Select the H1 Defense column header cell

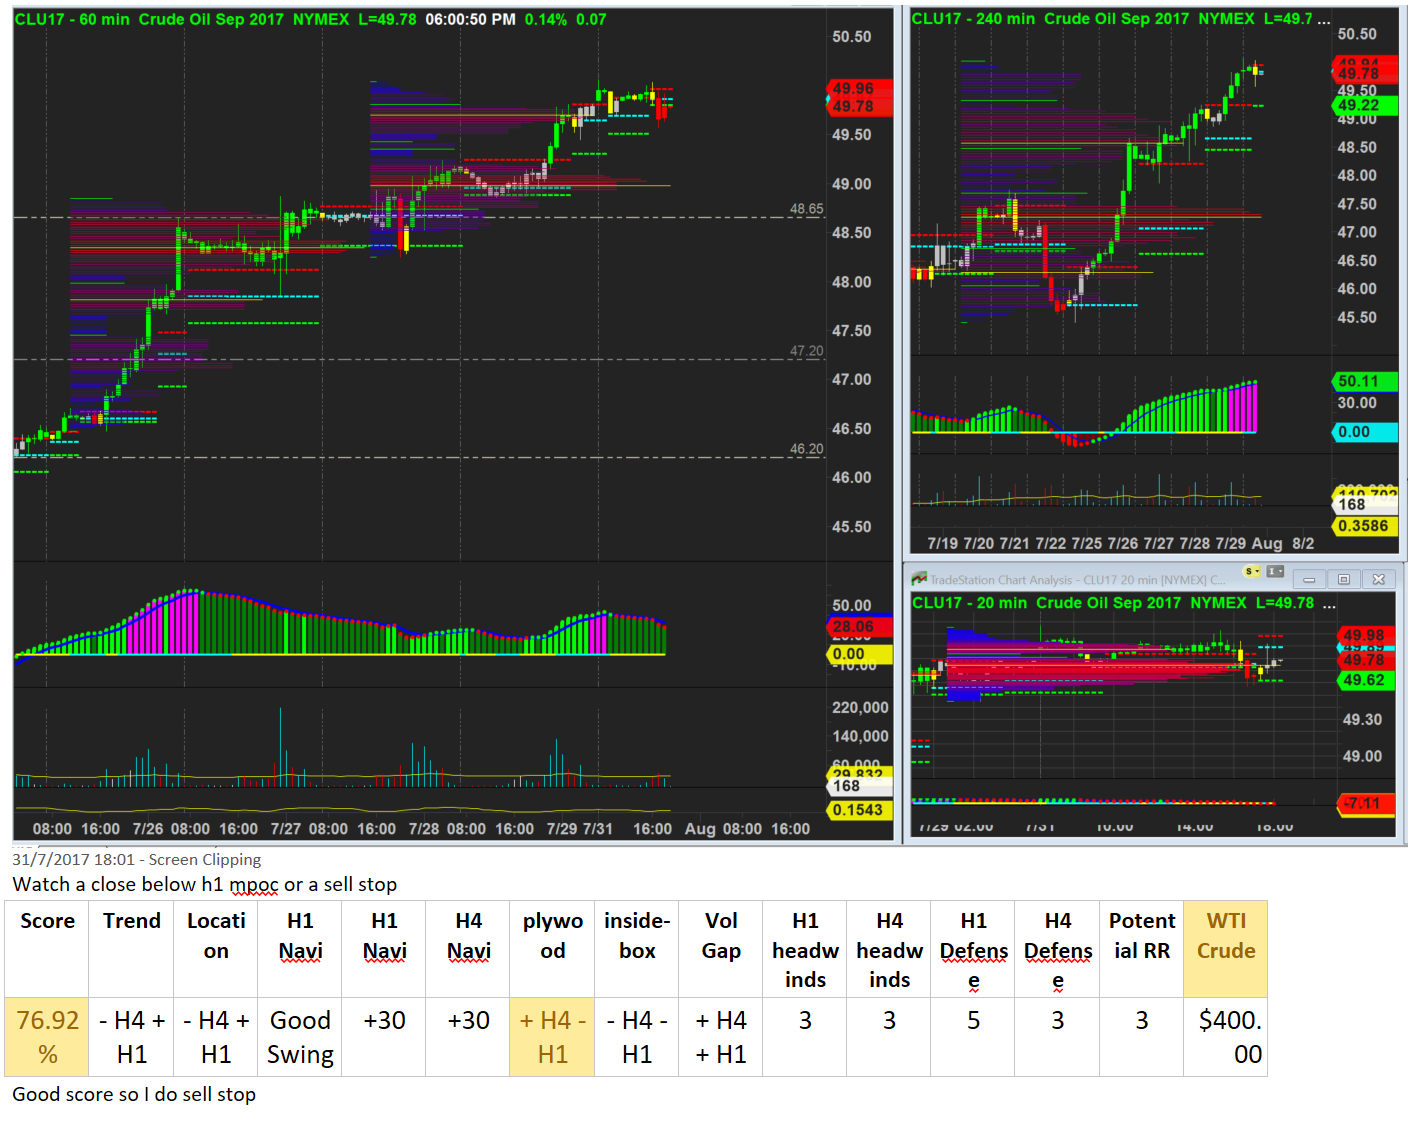(x=973, y=949)
